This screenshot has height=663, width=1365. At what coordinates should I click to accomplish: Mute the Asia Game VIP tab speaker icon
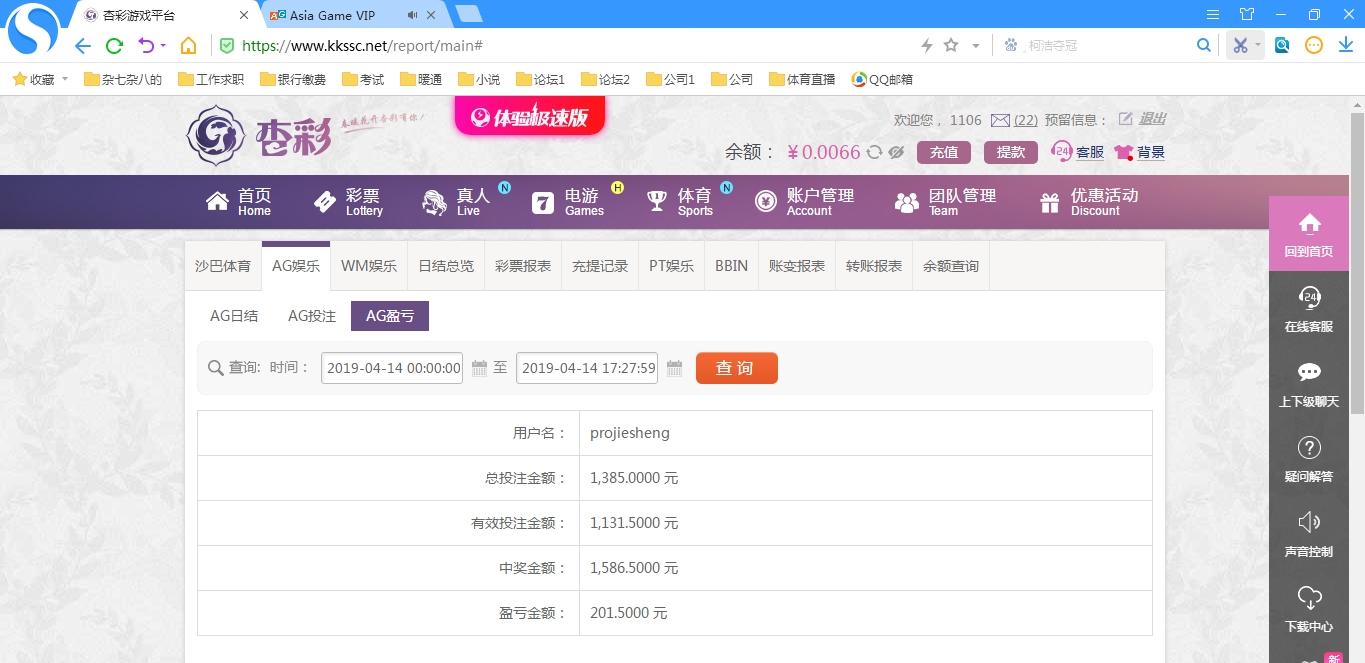[413, 15]
